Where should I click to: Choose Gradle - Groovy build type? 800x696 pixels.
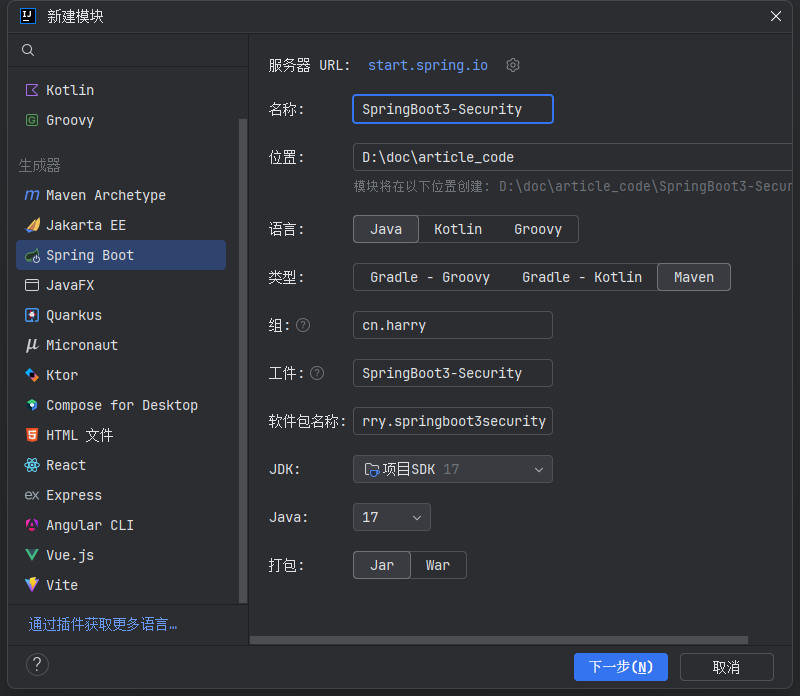pyautogui.click(x=430, y=277)
